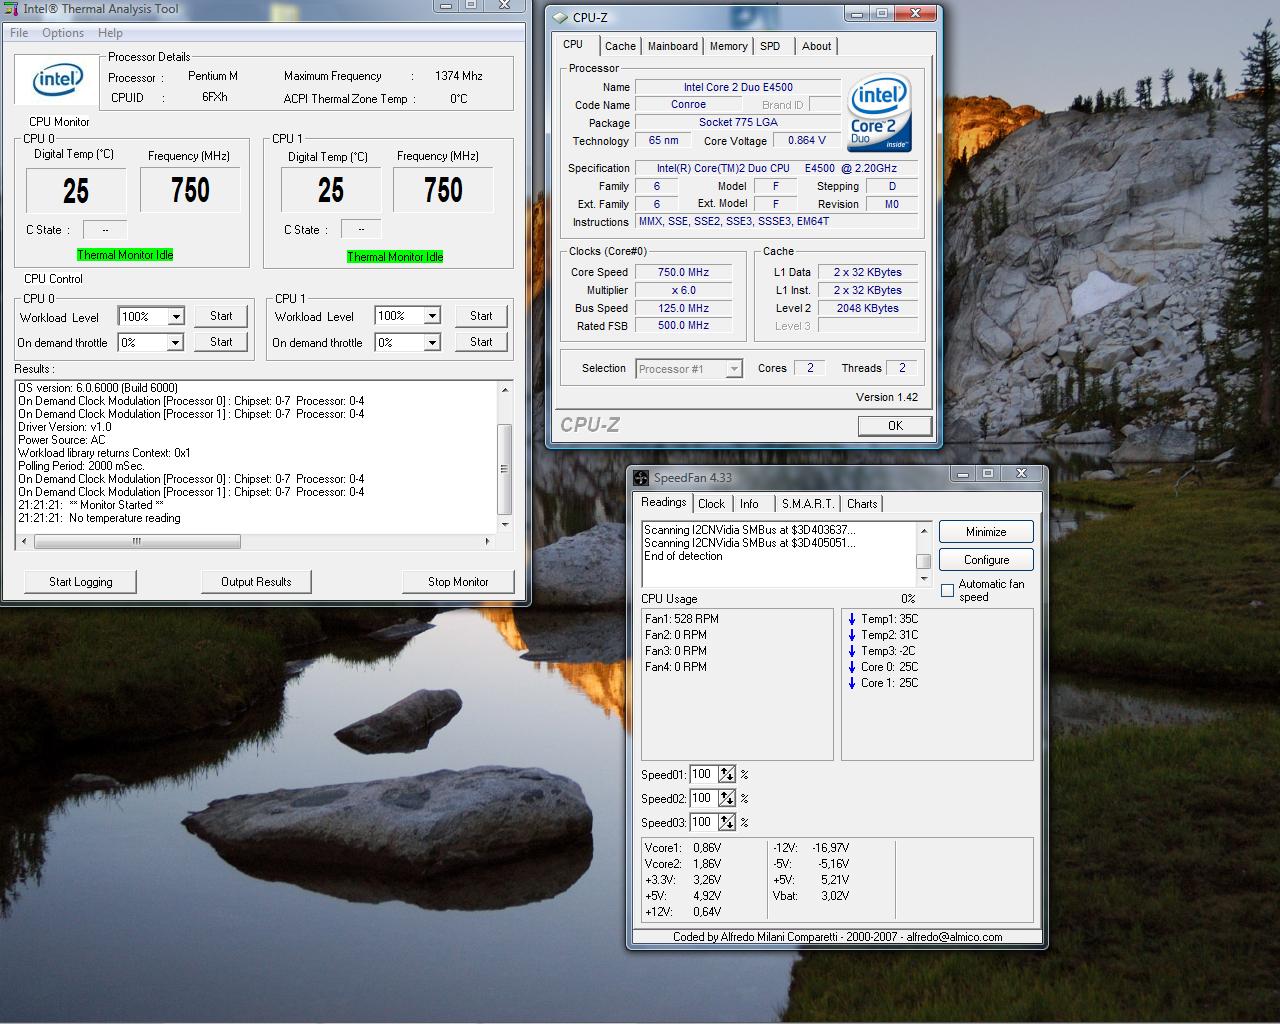Viewport: 1280px width, 1024px height.
Task: Switch to the Memory tab in CPU-Z
Action: (728, 46)
